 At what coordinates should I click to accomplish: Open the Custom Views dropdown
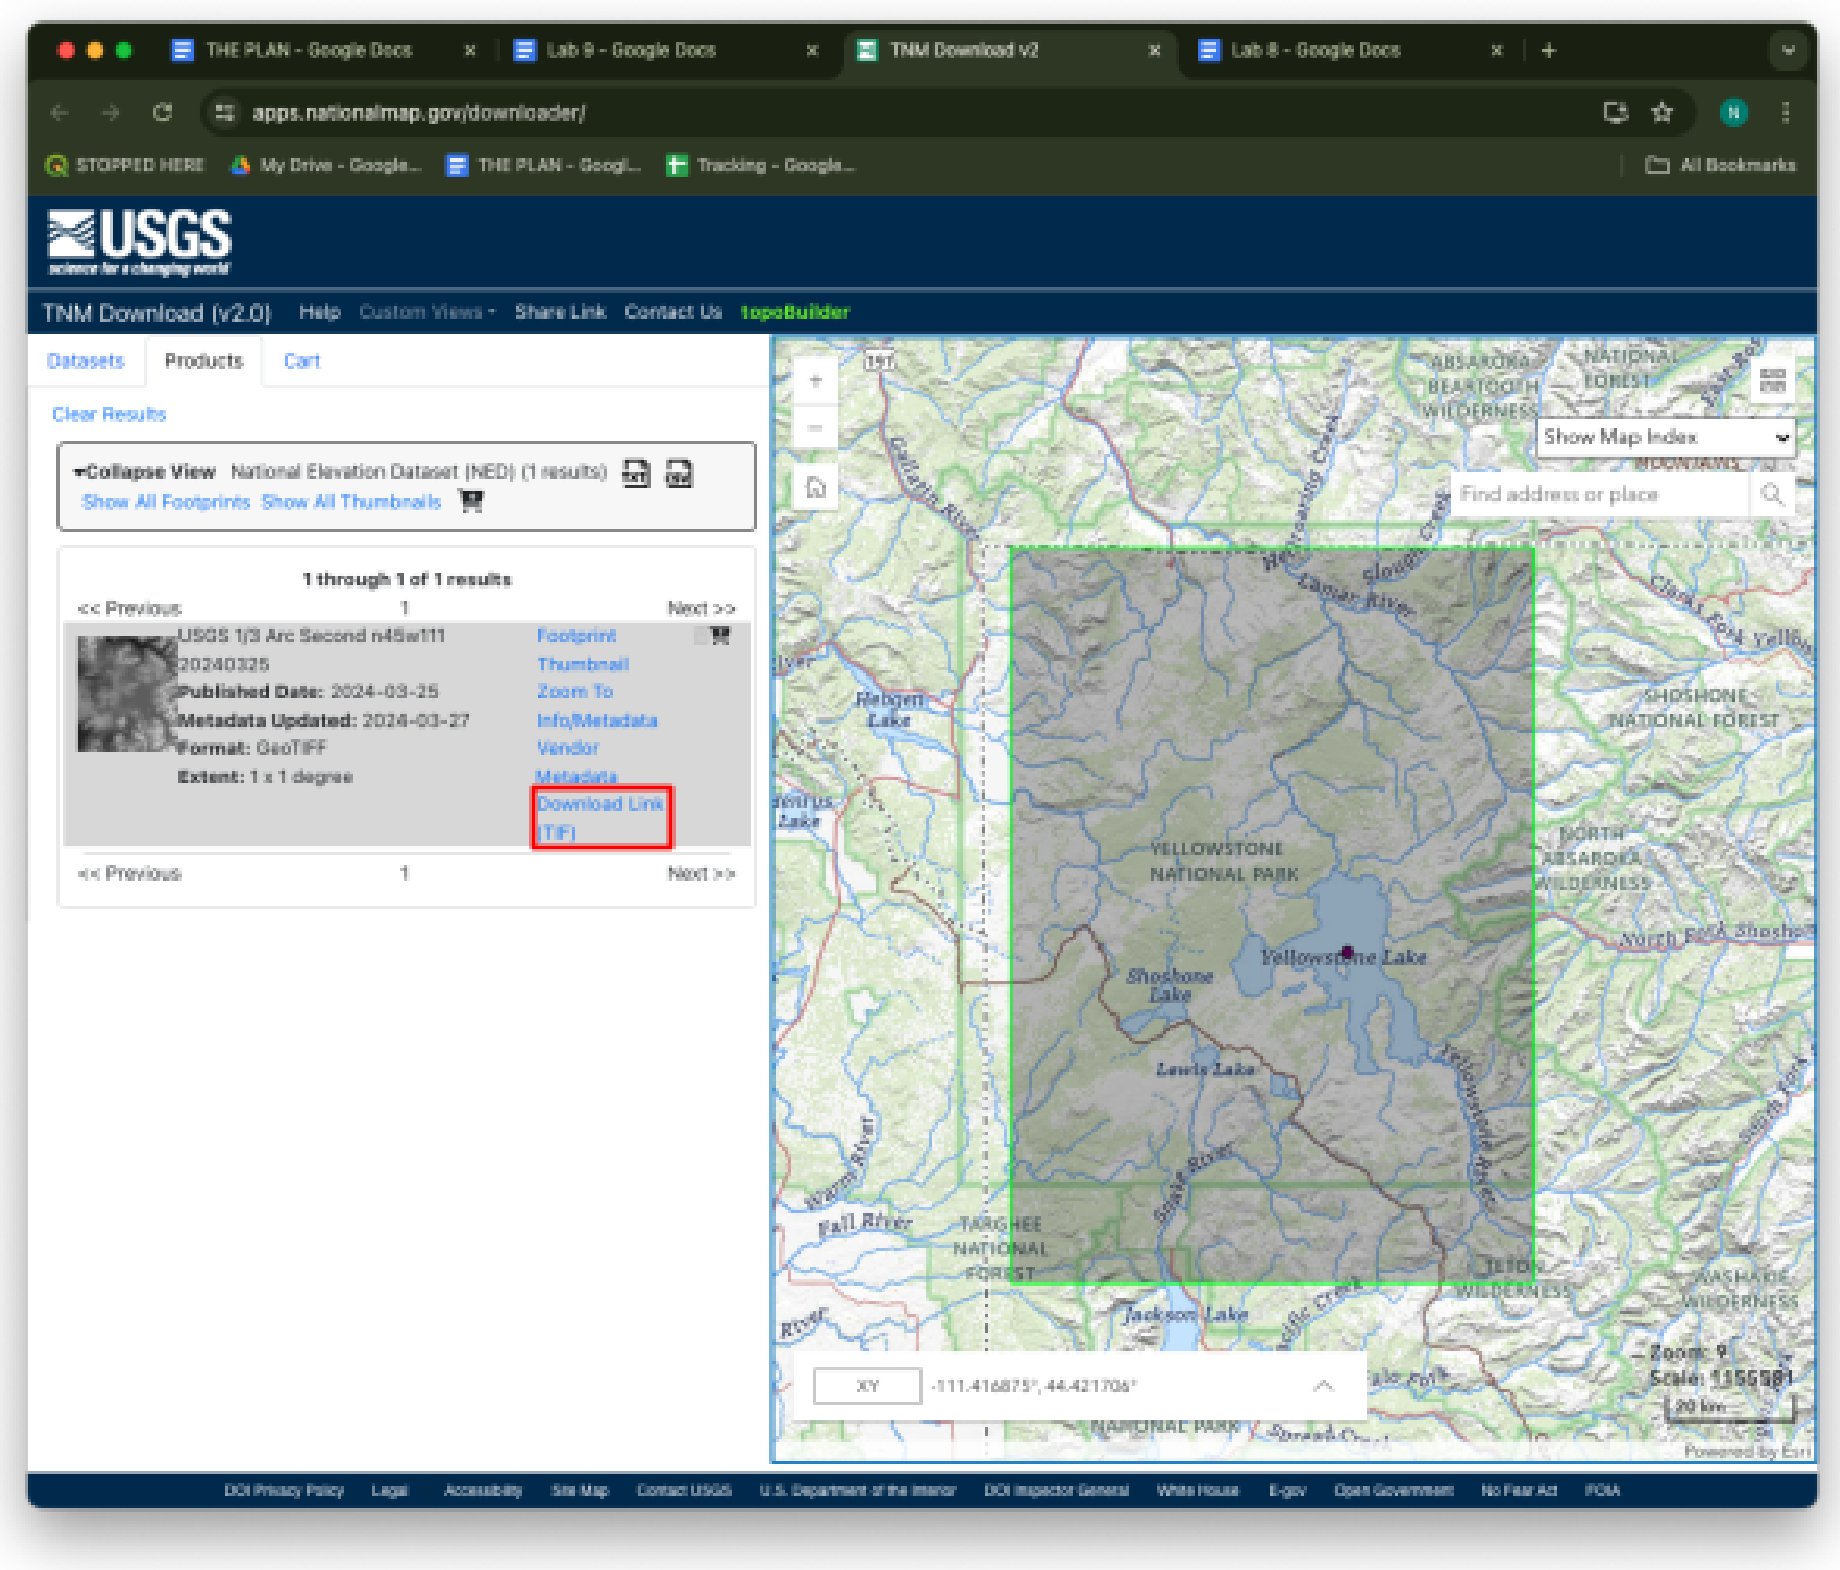tap(427, 312)
